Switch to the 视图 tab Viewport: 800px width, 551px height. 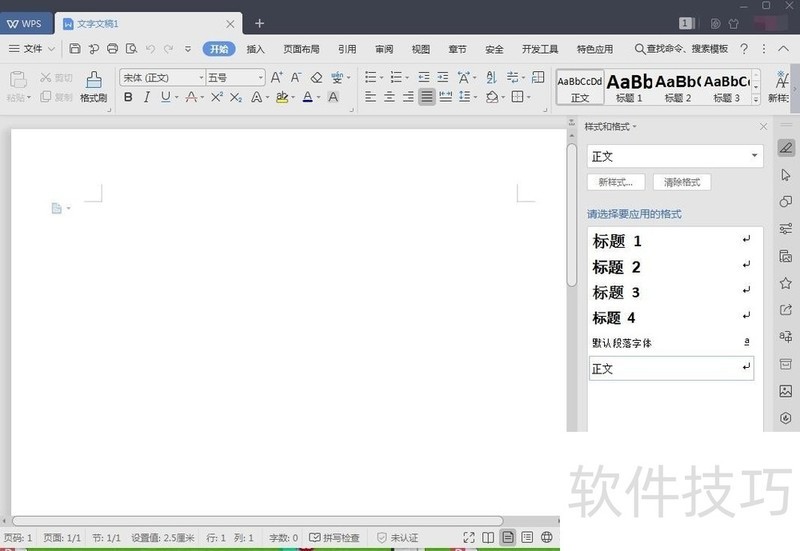pos(421,49)
